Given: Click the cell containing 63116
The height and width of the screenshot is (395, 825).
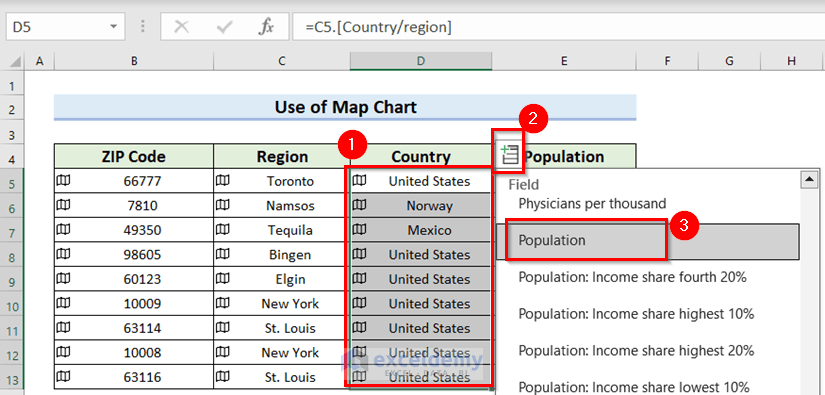Looking at the screenshot, I should coord(134,377).
